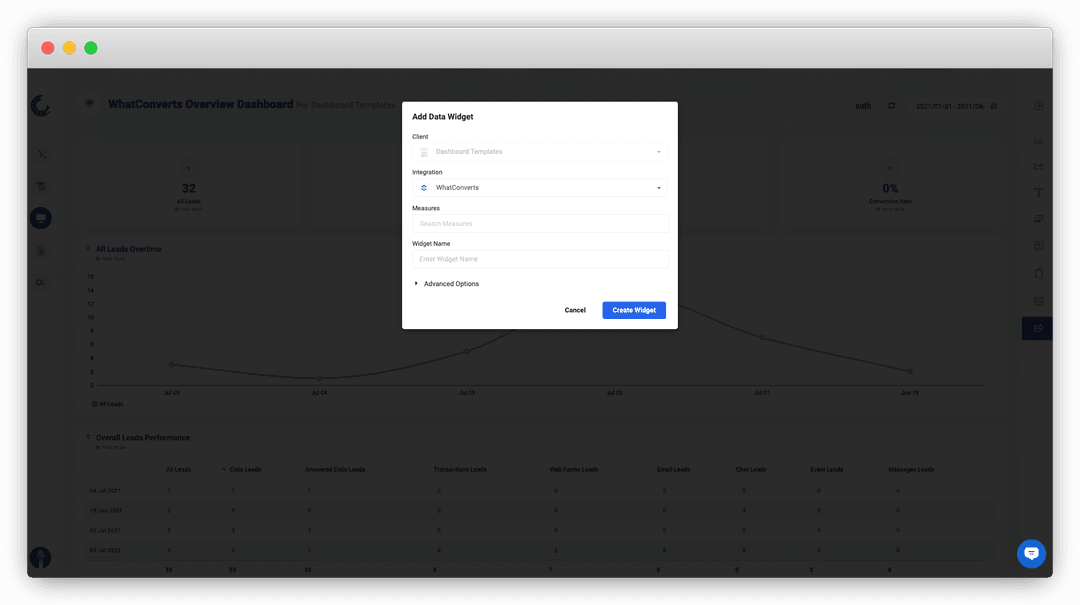Viewport: 1080px width, 605px height.
Task: Select the line chart widget icon
Action: [x=1039, y=166]
